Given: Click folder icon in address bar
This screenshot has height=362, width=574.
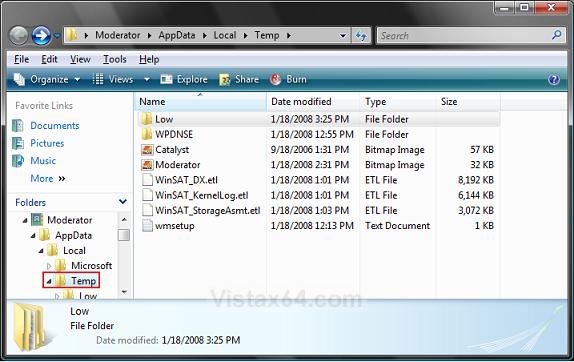Looking at the screenshot, I should coord(71,36).
